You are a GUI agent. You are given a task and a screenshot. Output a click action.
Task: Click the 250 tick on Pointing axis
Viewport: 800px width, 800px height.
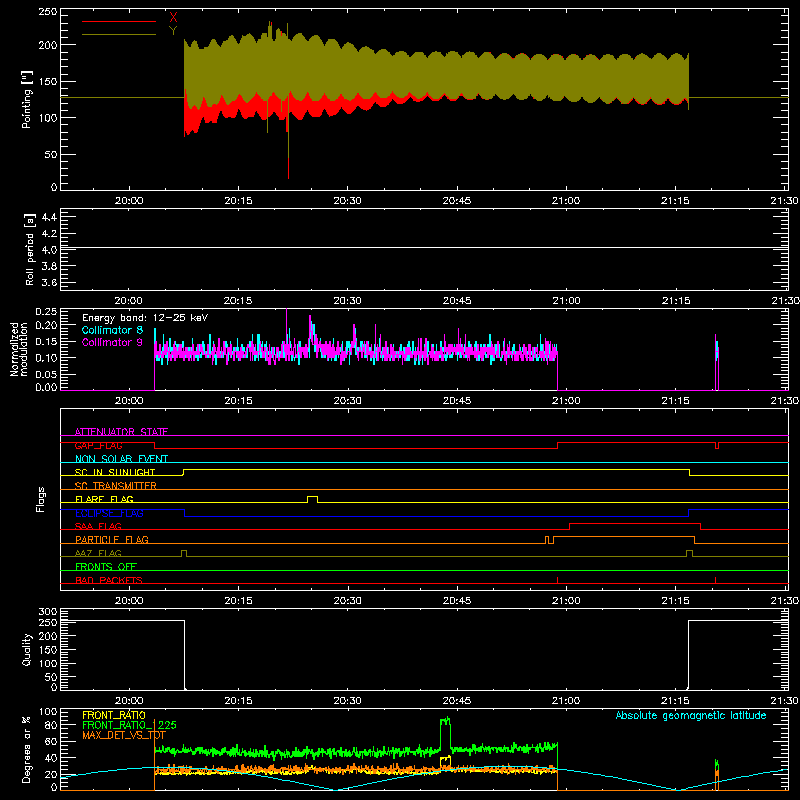click(48, 12)
